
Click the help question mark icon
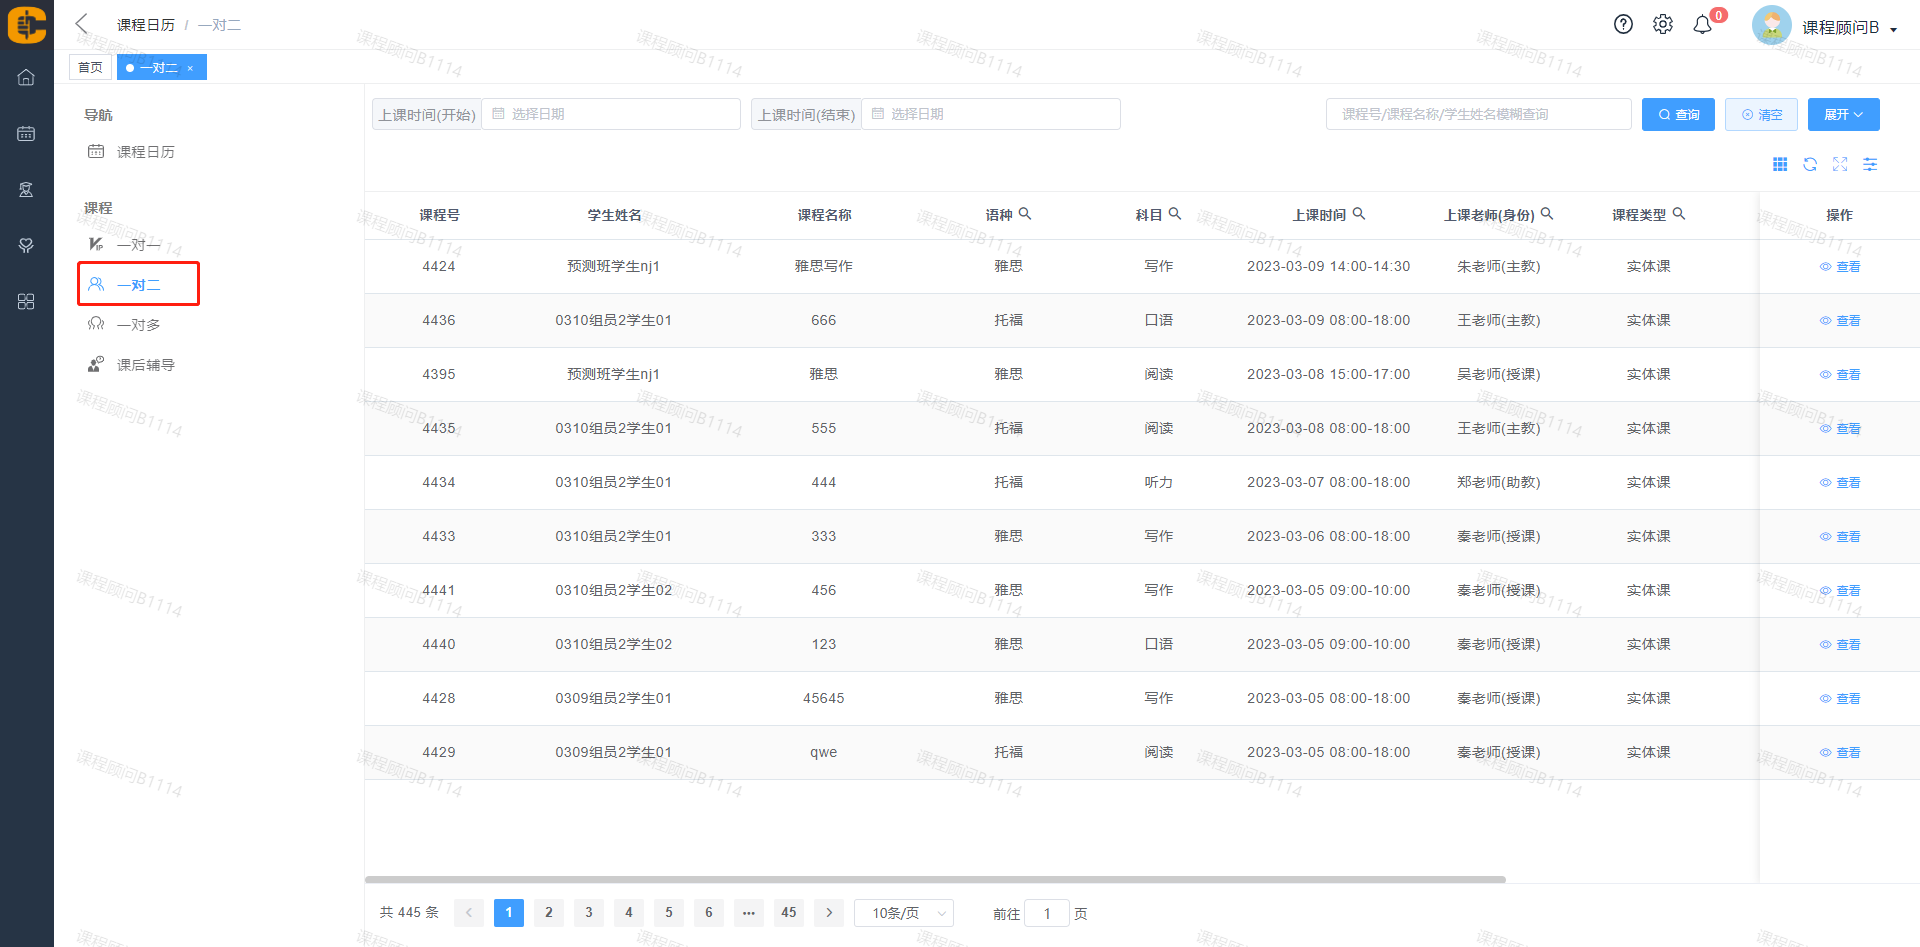pyautogui.click(x=1623, y=25)
